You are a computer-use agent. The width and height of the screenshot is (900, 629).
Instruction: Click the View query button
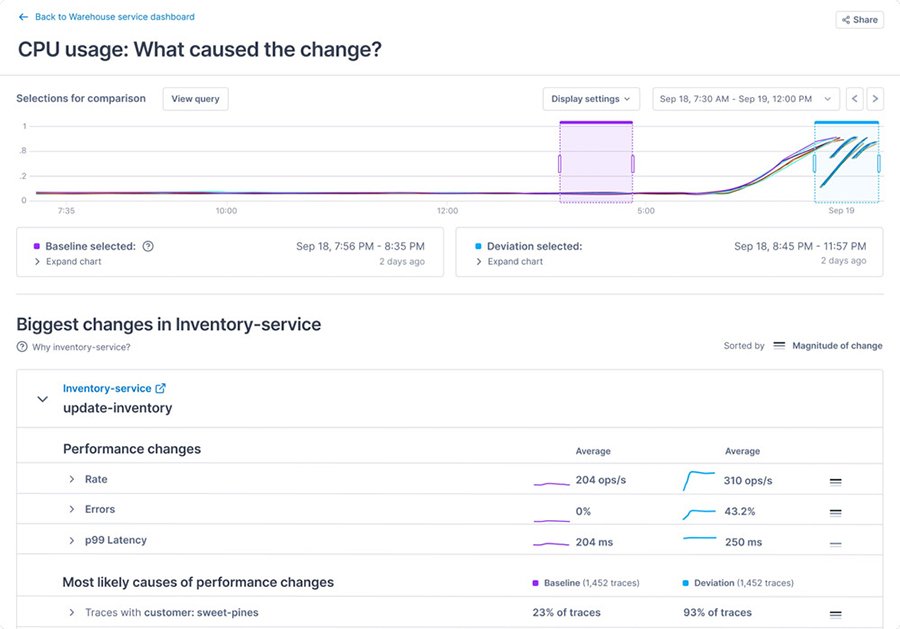pyautogui.click(x=195, y=98)
